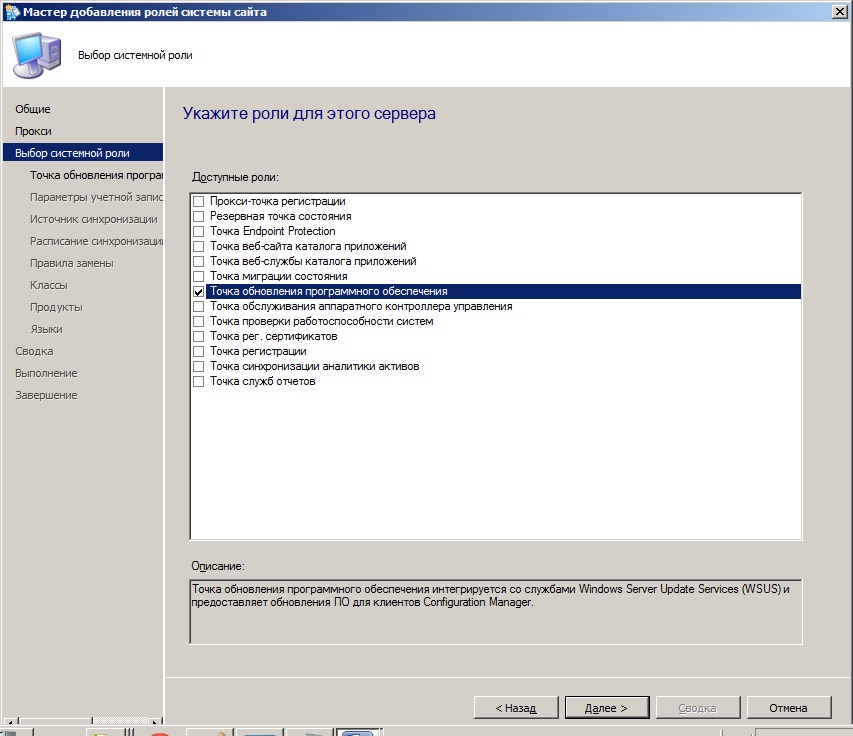Screen dimensions: 853x736
Task: Select the Выбор системной роли sidebar step
Action: (83, 152)
